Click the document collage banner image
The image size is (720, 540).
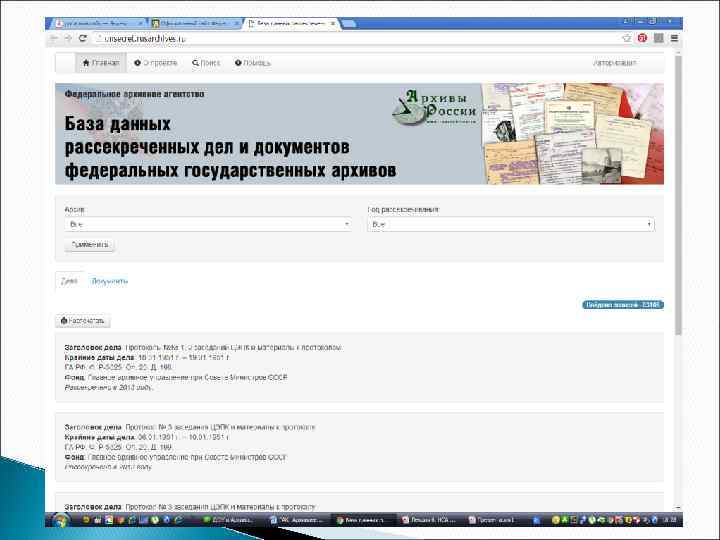coord(573,134)
